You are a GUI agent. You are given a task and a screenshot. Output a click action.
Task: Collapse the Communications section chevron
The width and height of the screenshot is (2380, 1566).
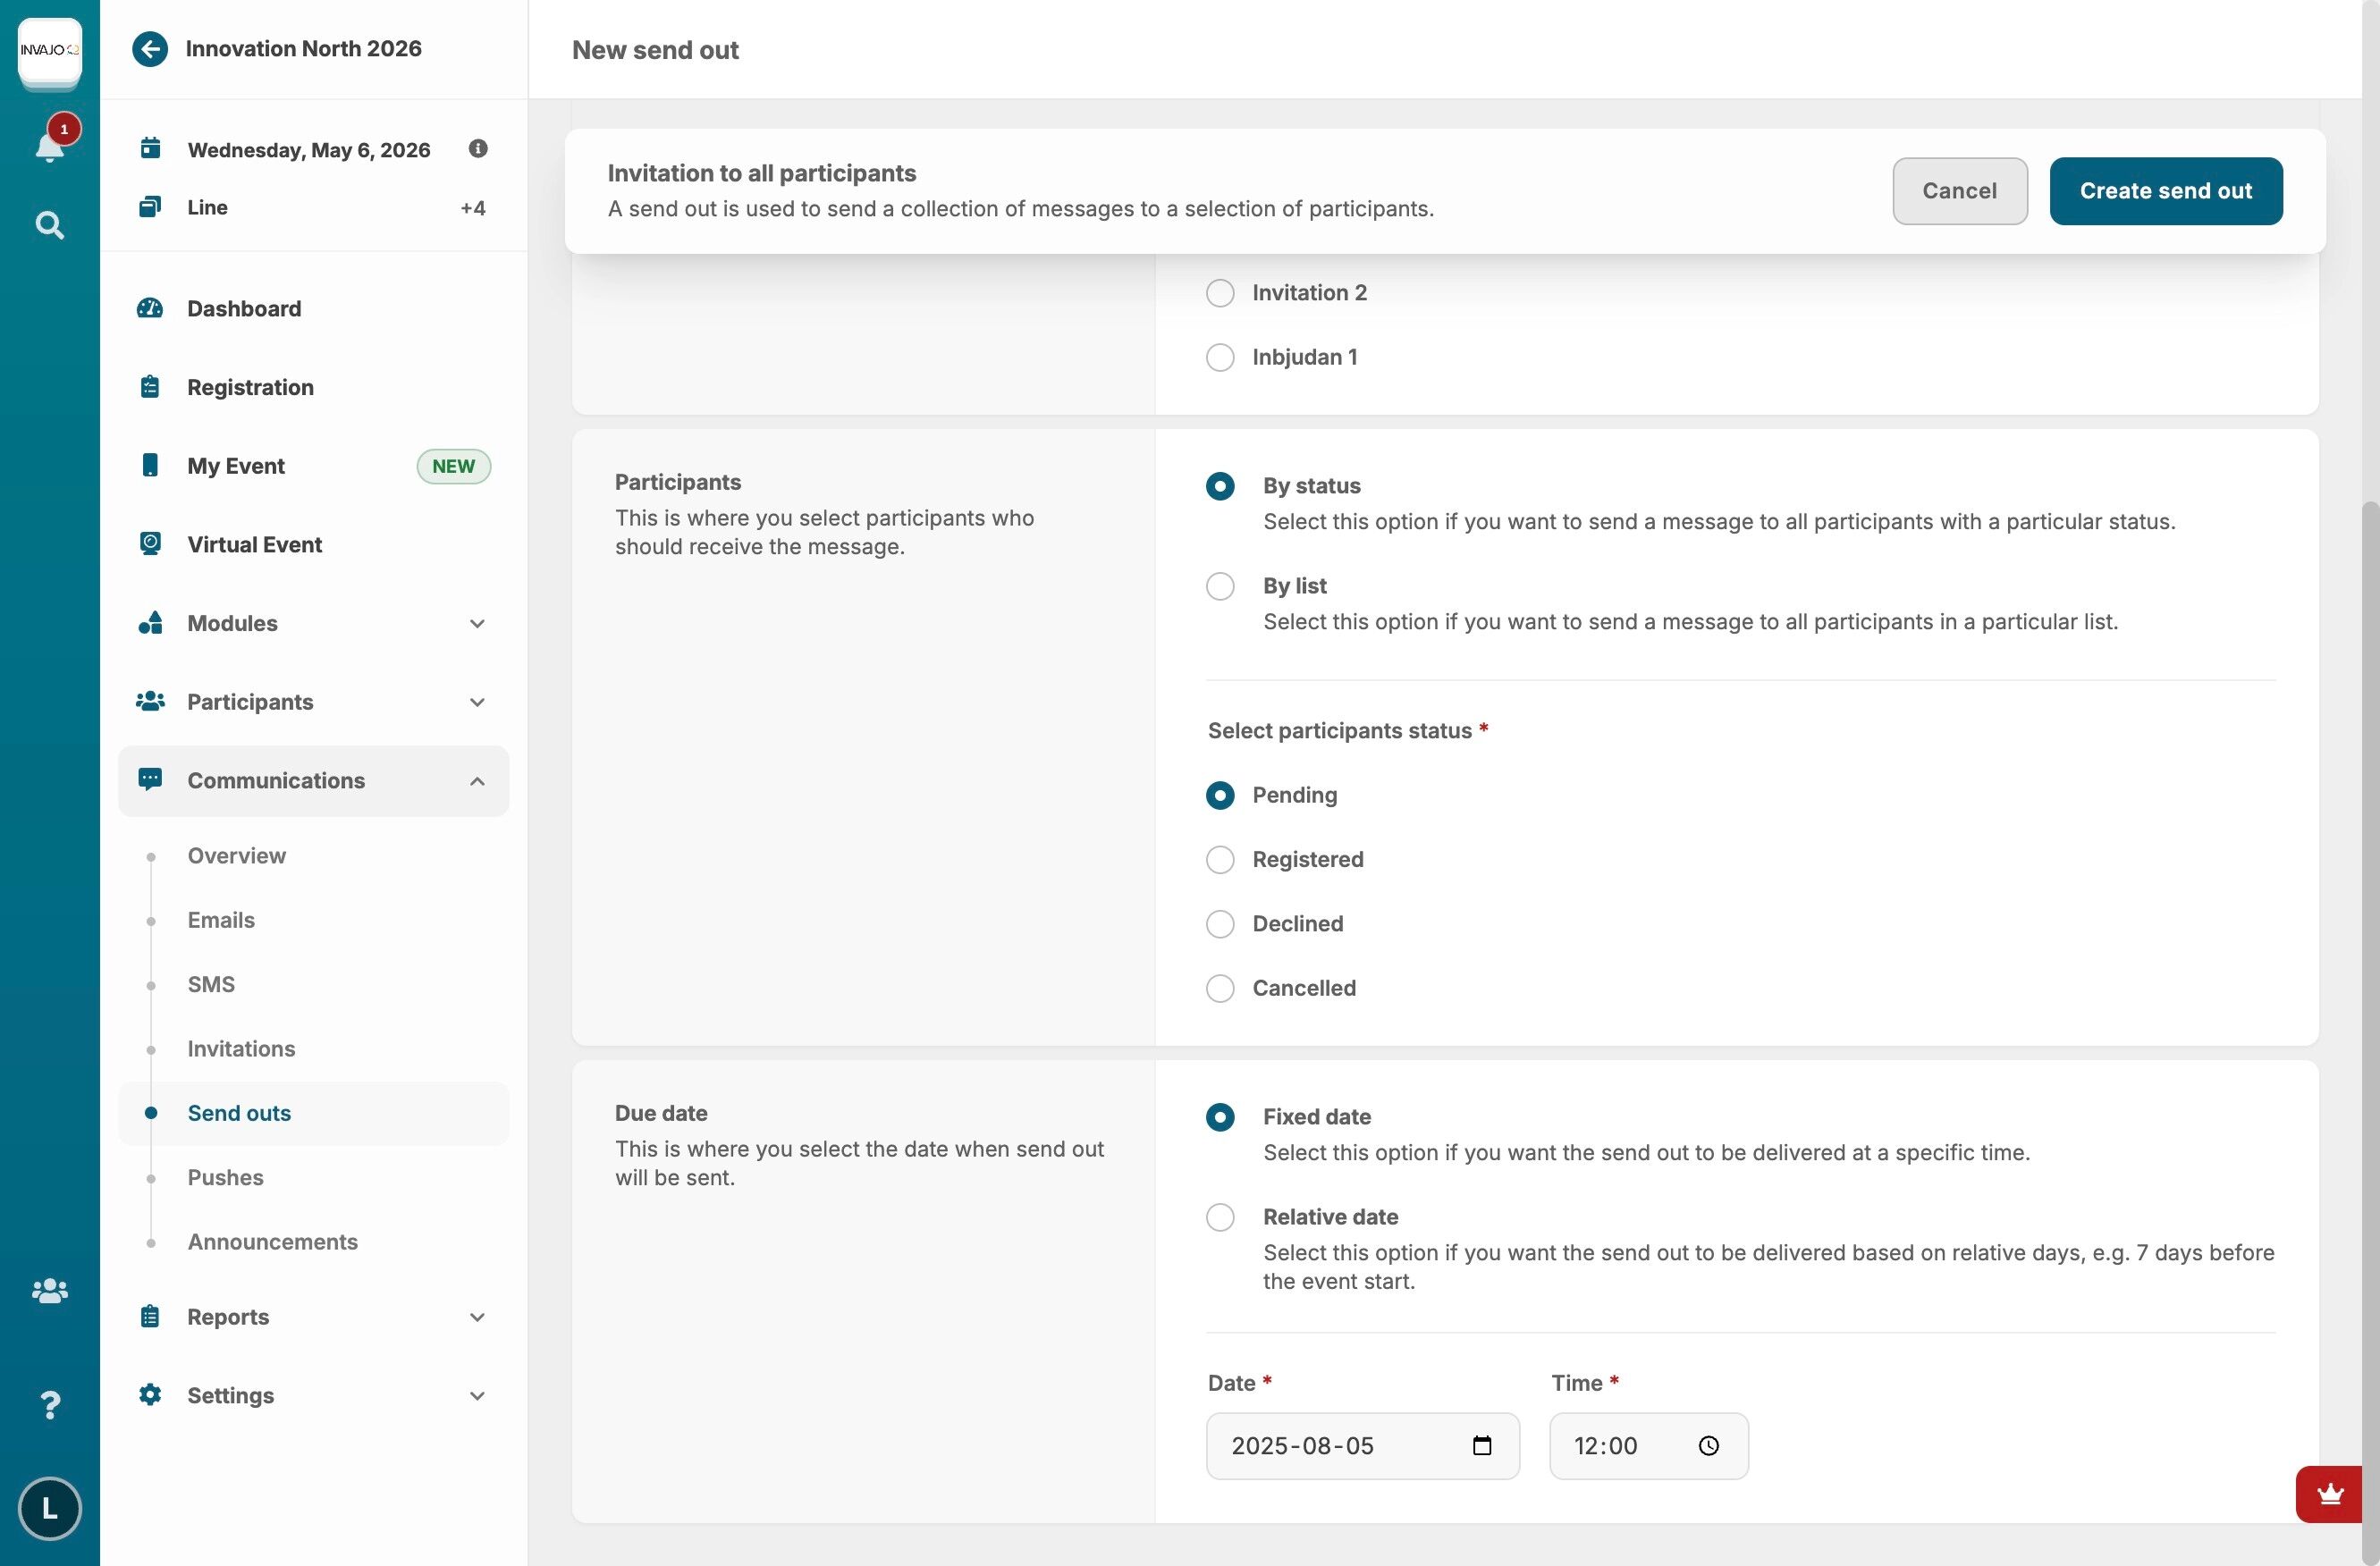pos(477,781)
